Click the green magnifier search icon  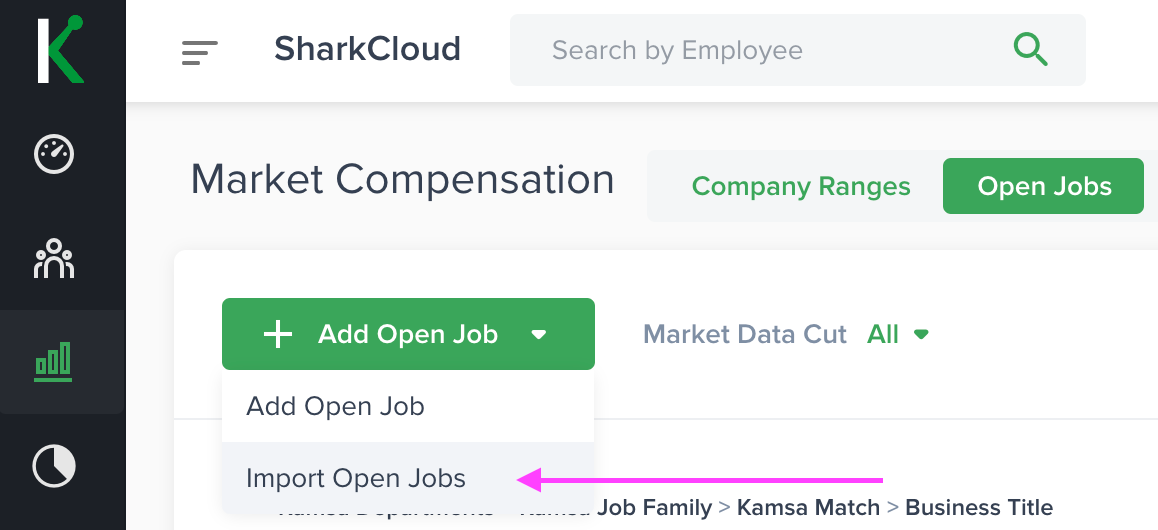pyautogui.click(x=1030, y=49)
